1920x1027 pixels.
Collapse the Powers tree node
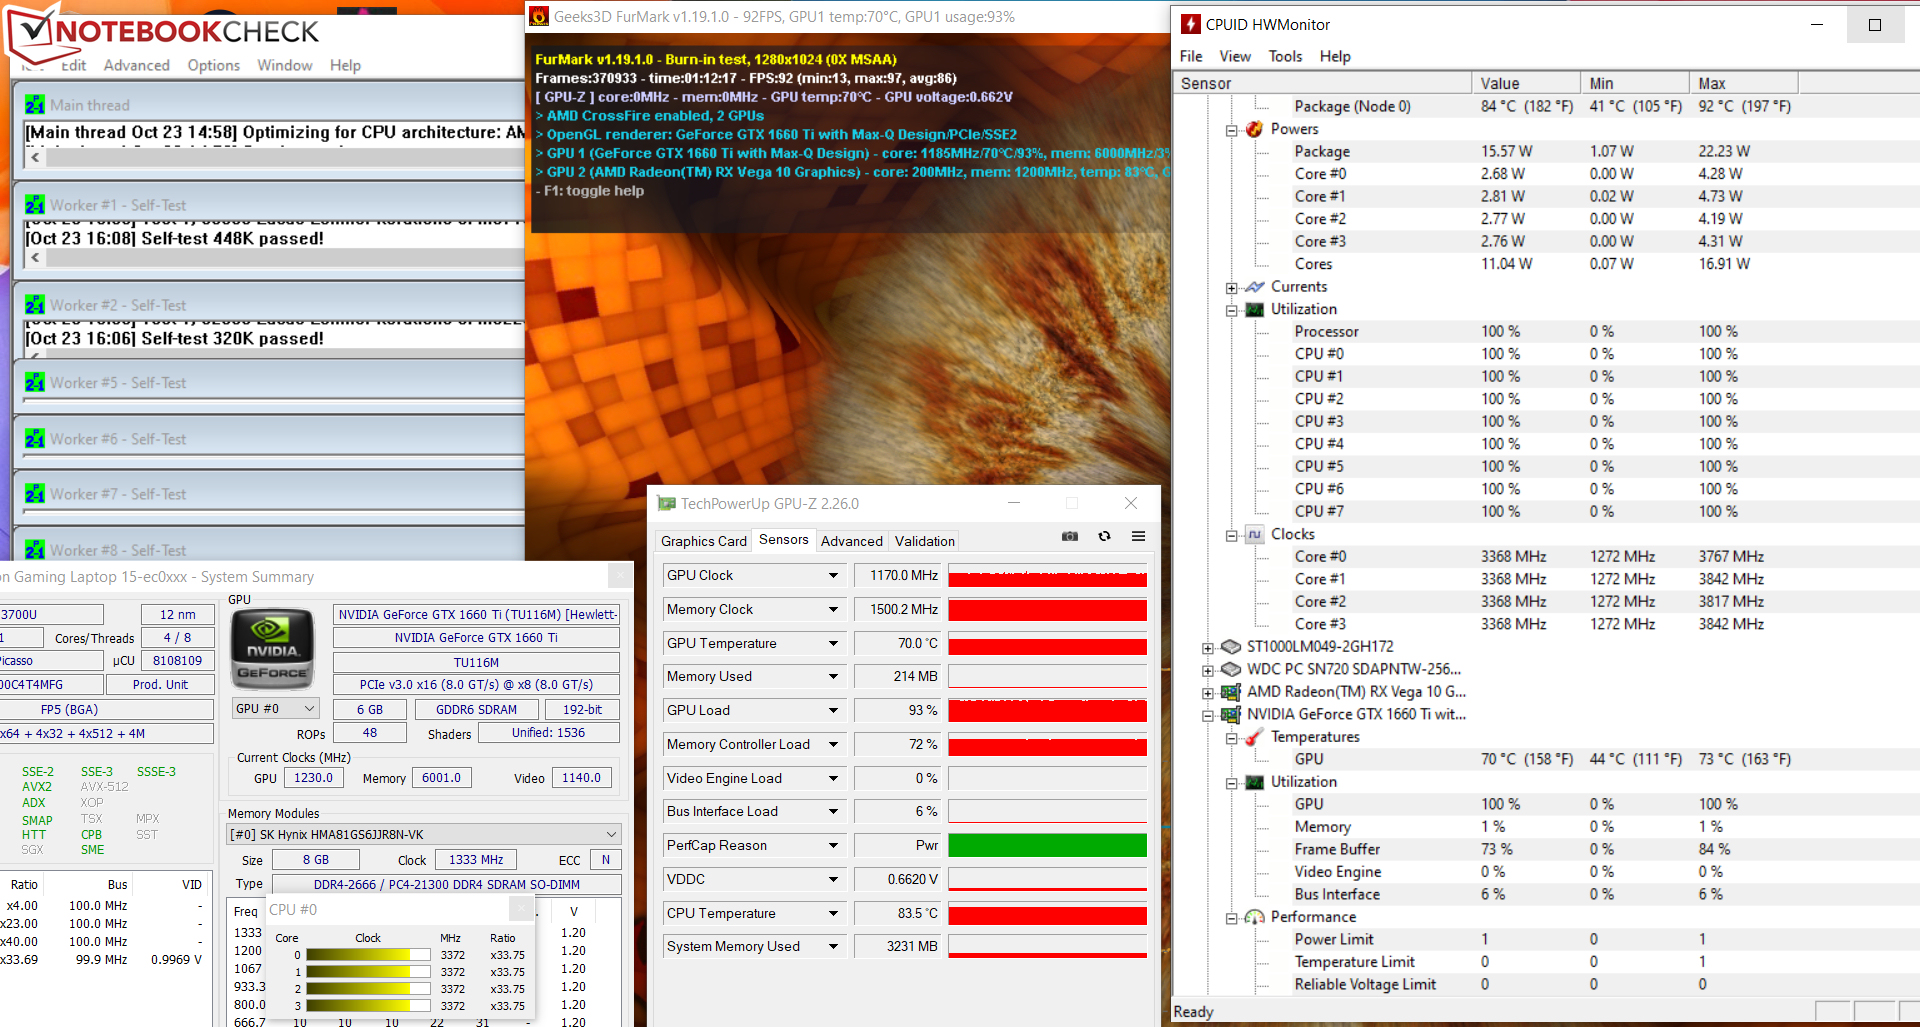click(x=1231, y=130)
